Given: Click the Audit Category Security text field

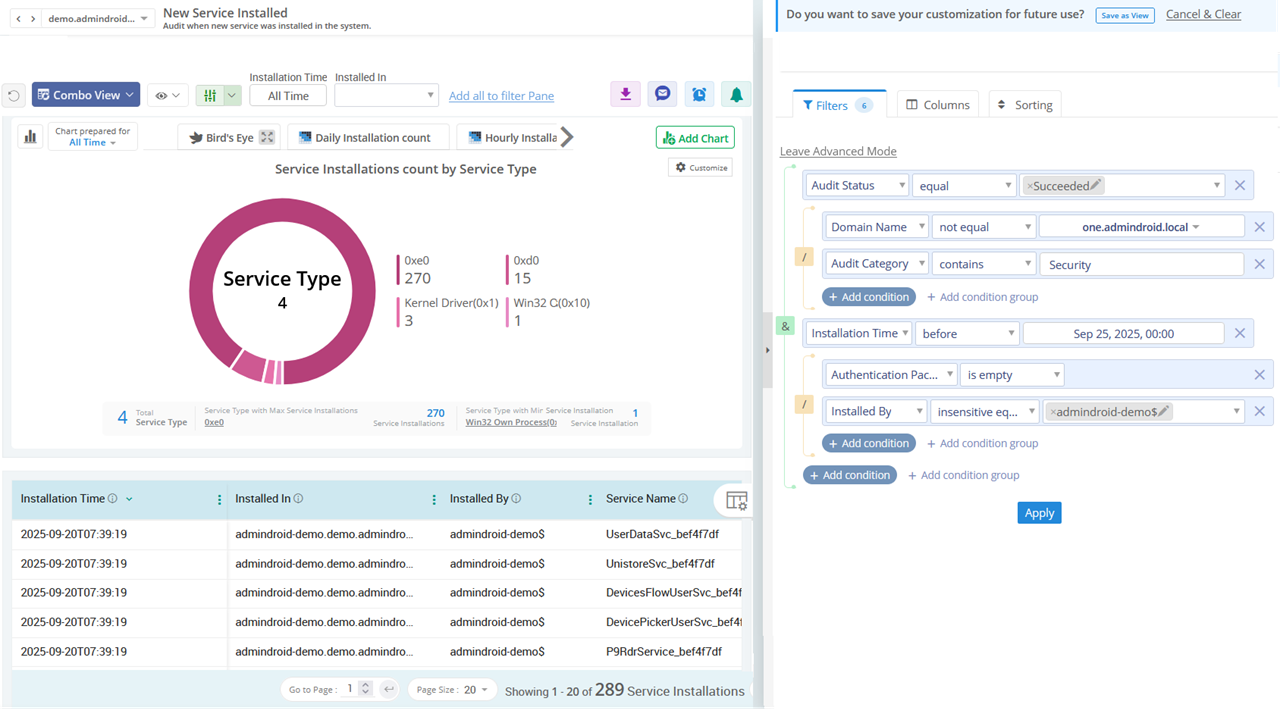Looking at the screenshot, I should 1140,264.
